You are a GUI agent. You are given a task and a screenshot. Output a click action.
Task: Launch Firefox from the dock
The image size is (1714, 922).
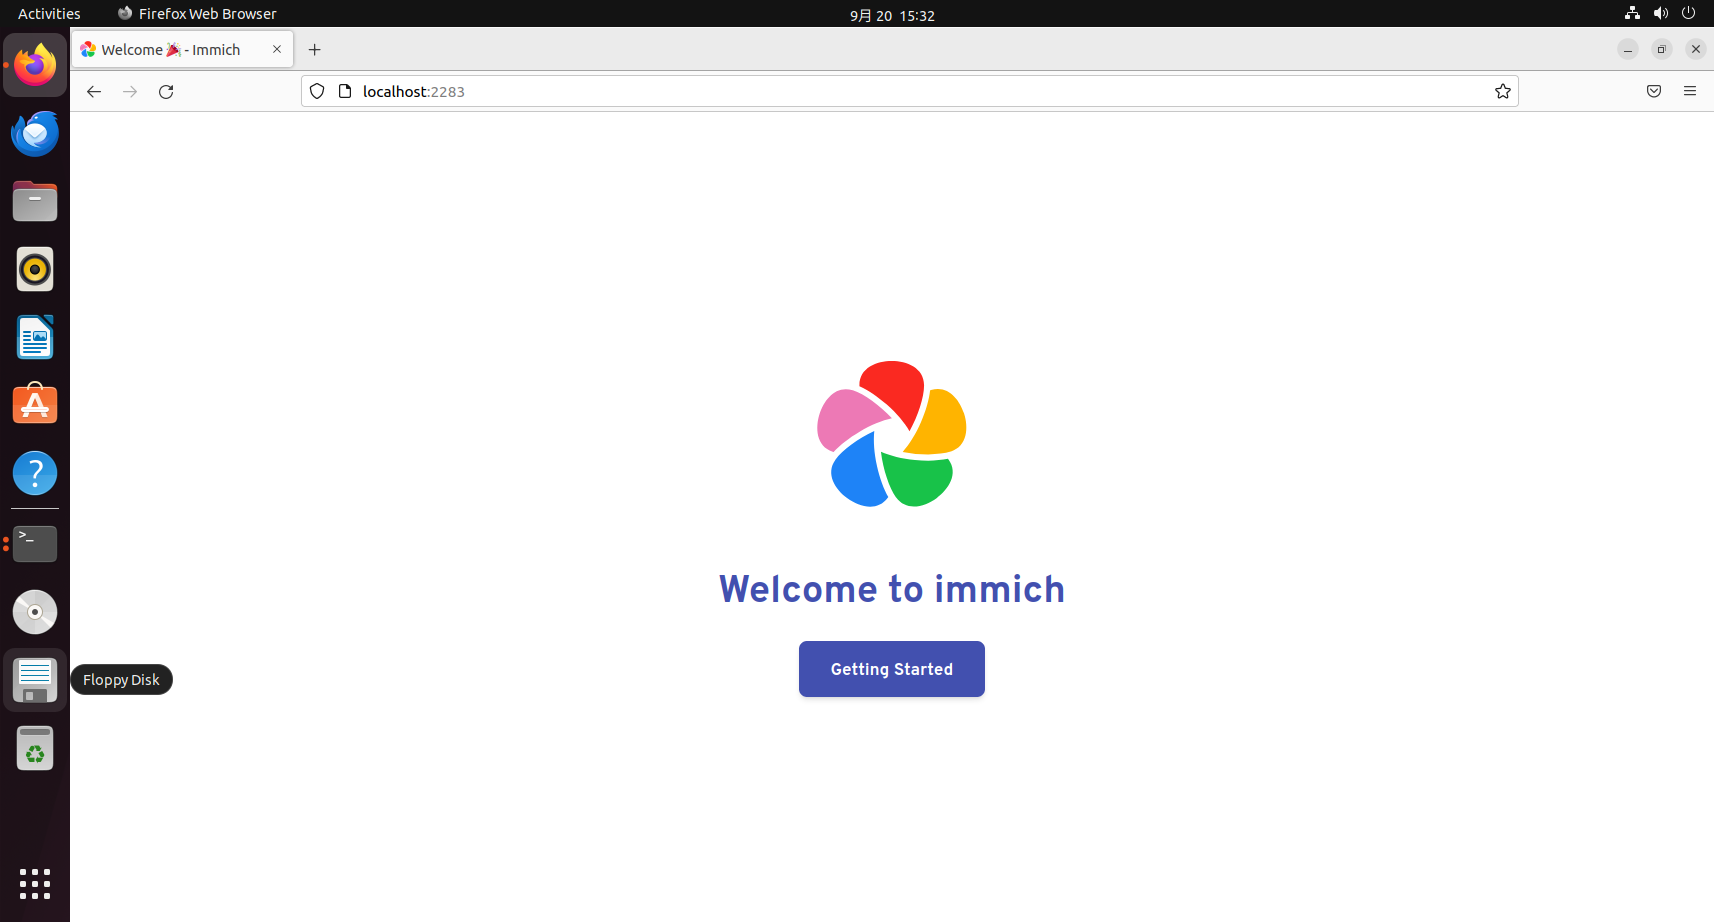(35, 65)
